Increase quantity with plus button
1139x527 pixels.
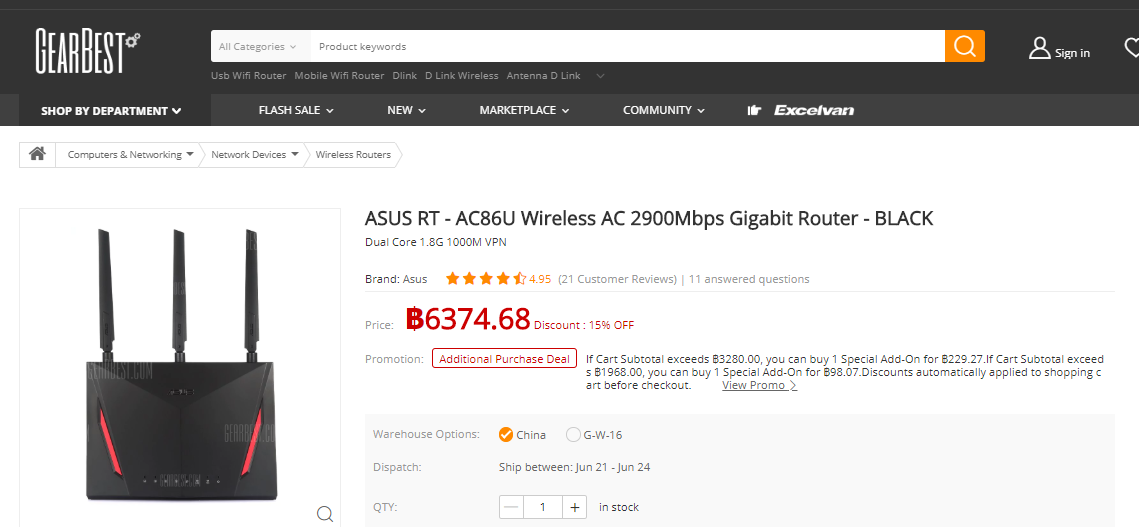(575, 507)
